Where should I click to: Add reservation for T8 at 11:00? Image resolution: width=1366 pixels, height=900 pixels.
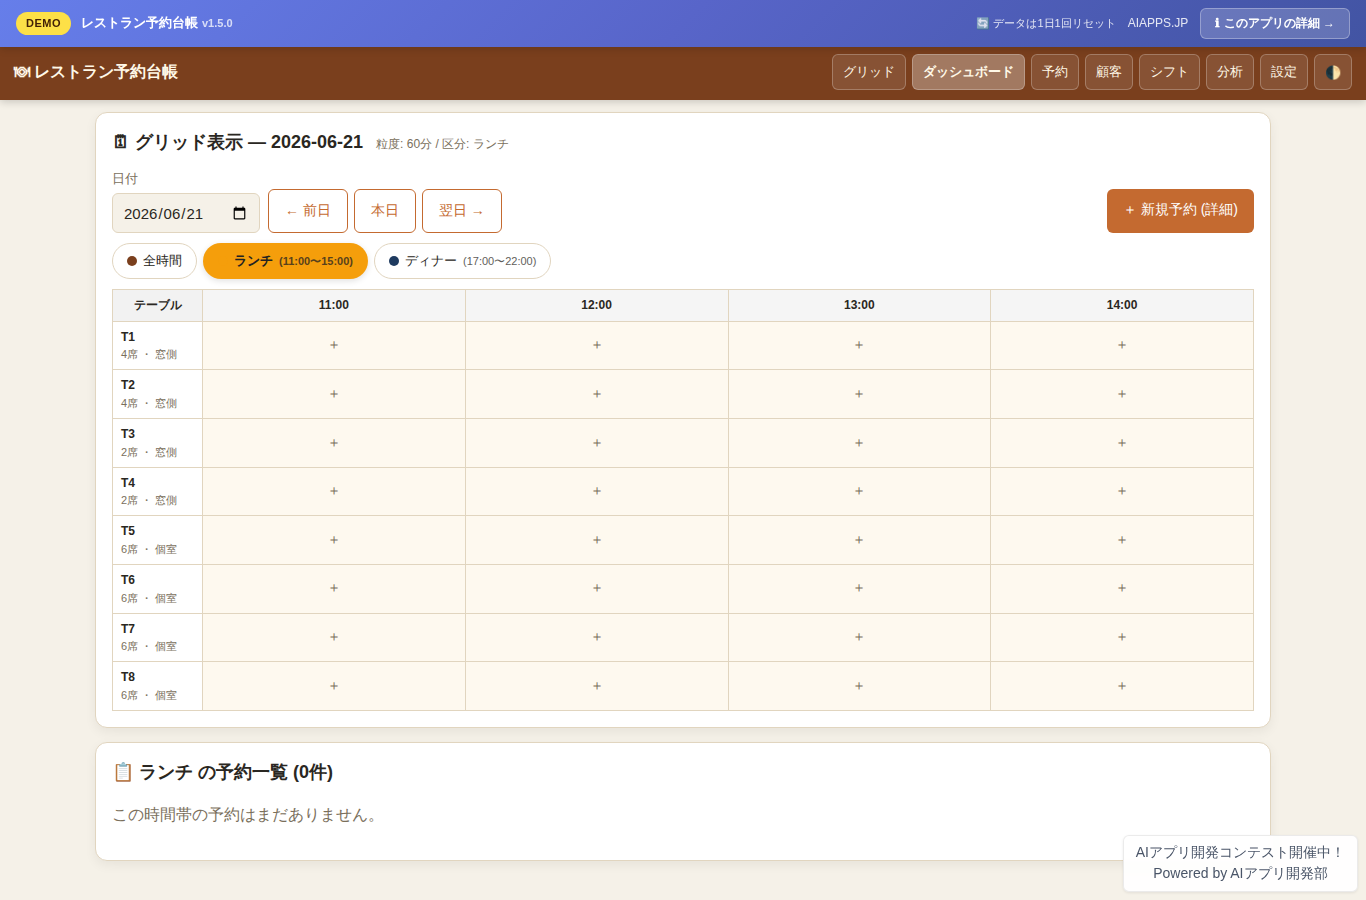point(334,686)
